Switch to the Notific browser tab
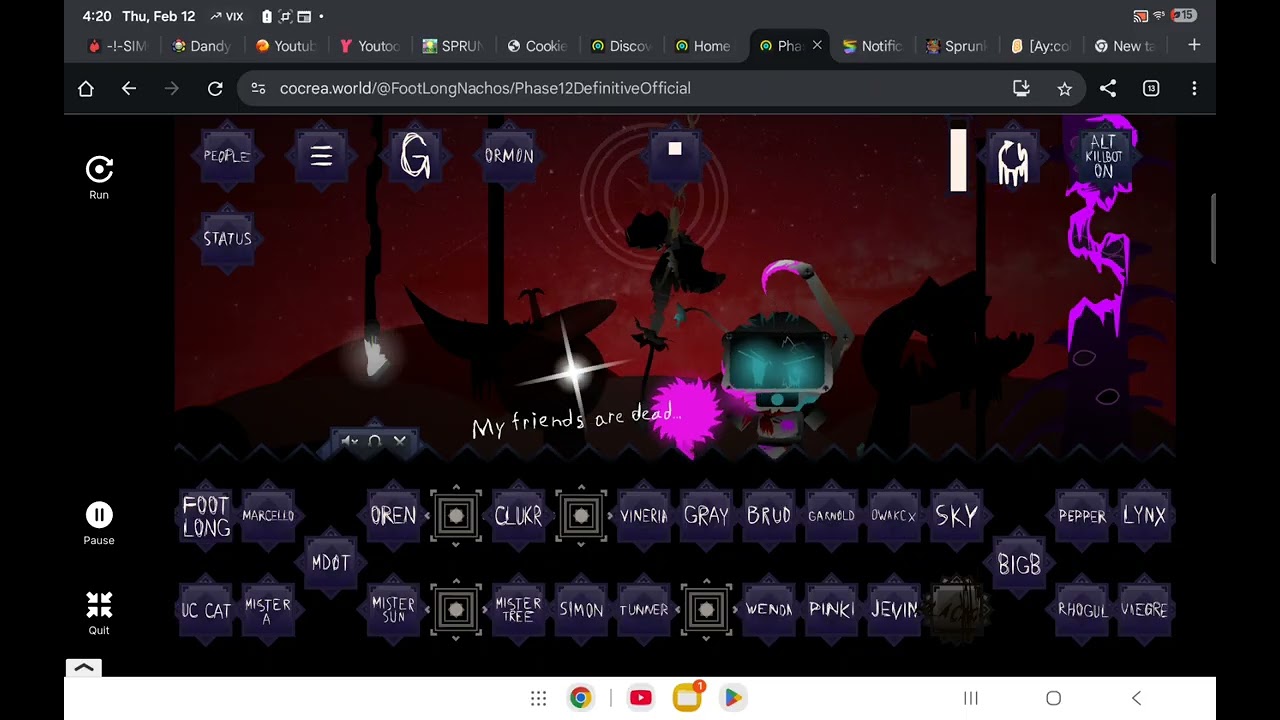The height and width of the screenshot is (720, 1280). 872,46
